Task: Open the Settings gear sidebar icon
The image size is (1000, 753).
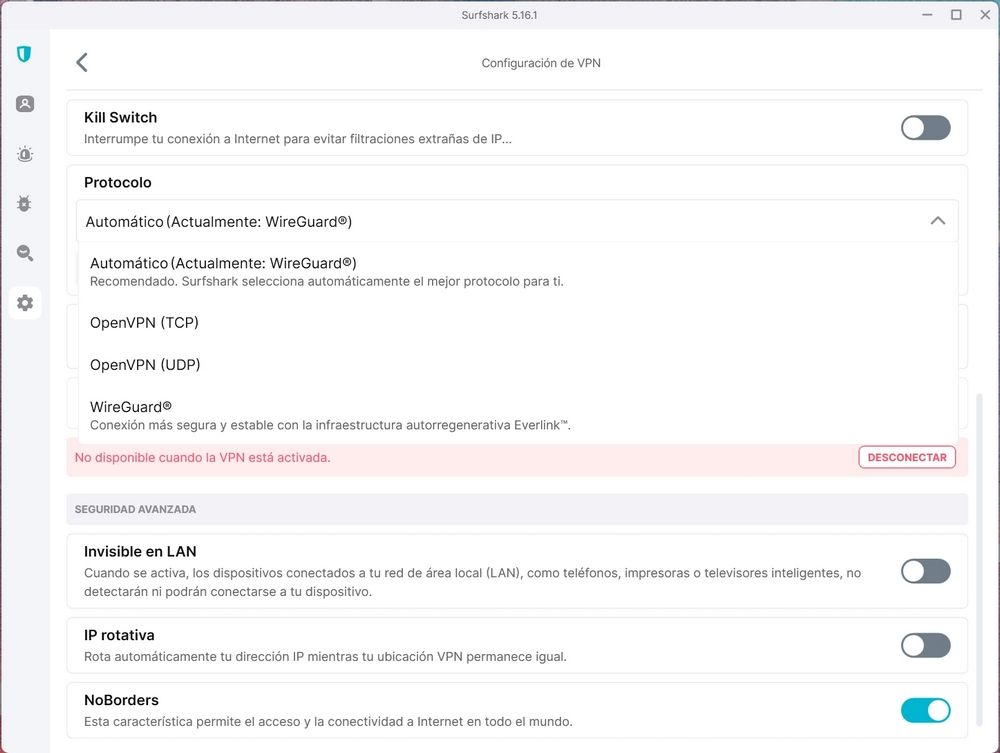Action: (x=25, y=303)
